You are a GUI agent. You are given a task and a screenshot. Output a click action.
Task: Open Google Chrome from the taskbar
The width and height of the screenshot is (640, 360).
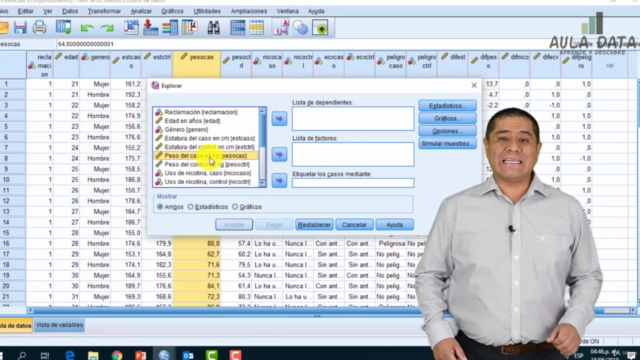point(117,355)
